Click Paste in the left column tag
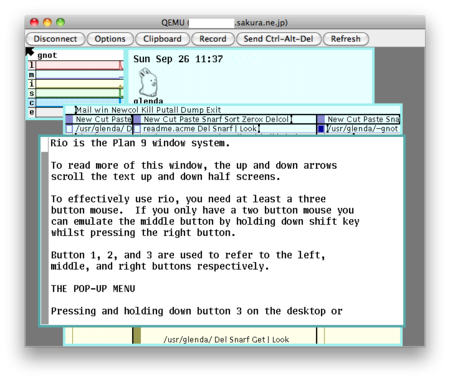450x381 pixels. coord(122,119)
